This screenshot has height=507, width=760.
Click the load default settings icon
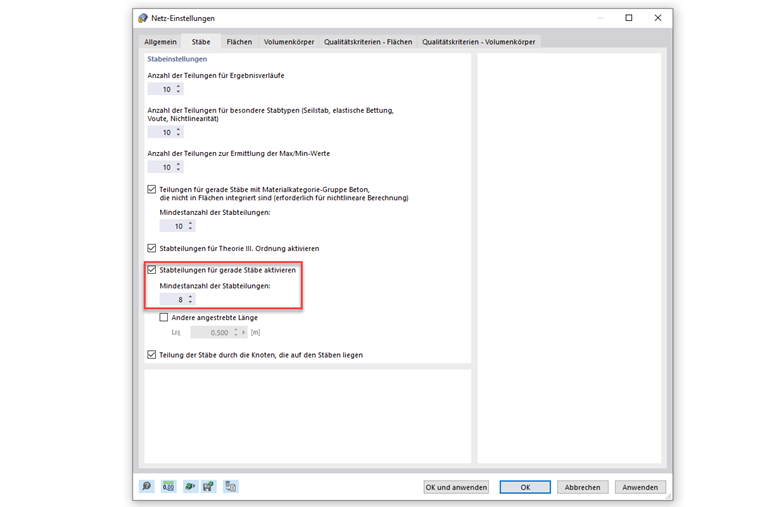click(x=190, y=486)
